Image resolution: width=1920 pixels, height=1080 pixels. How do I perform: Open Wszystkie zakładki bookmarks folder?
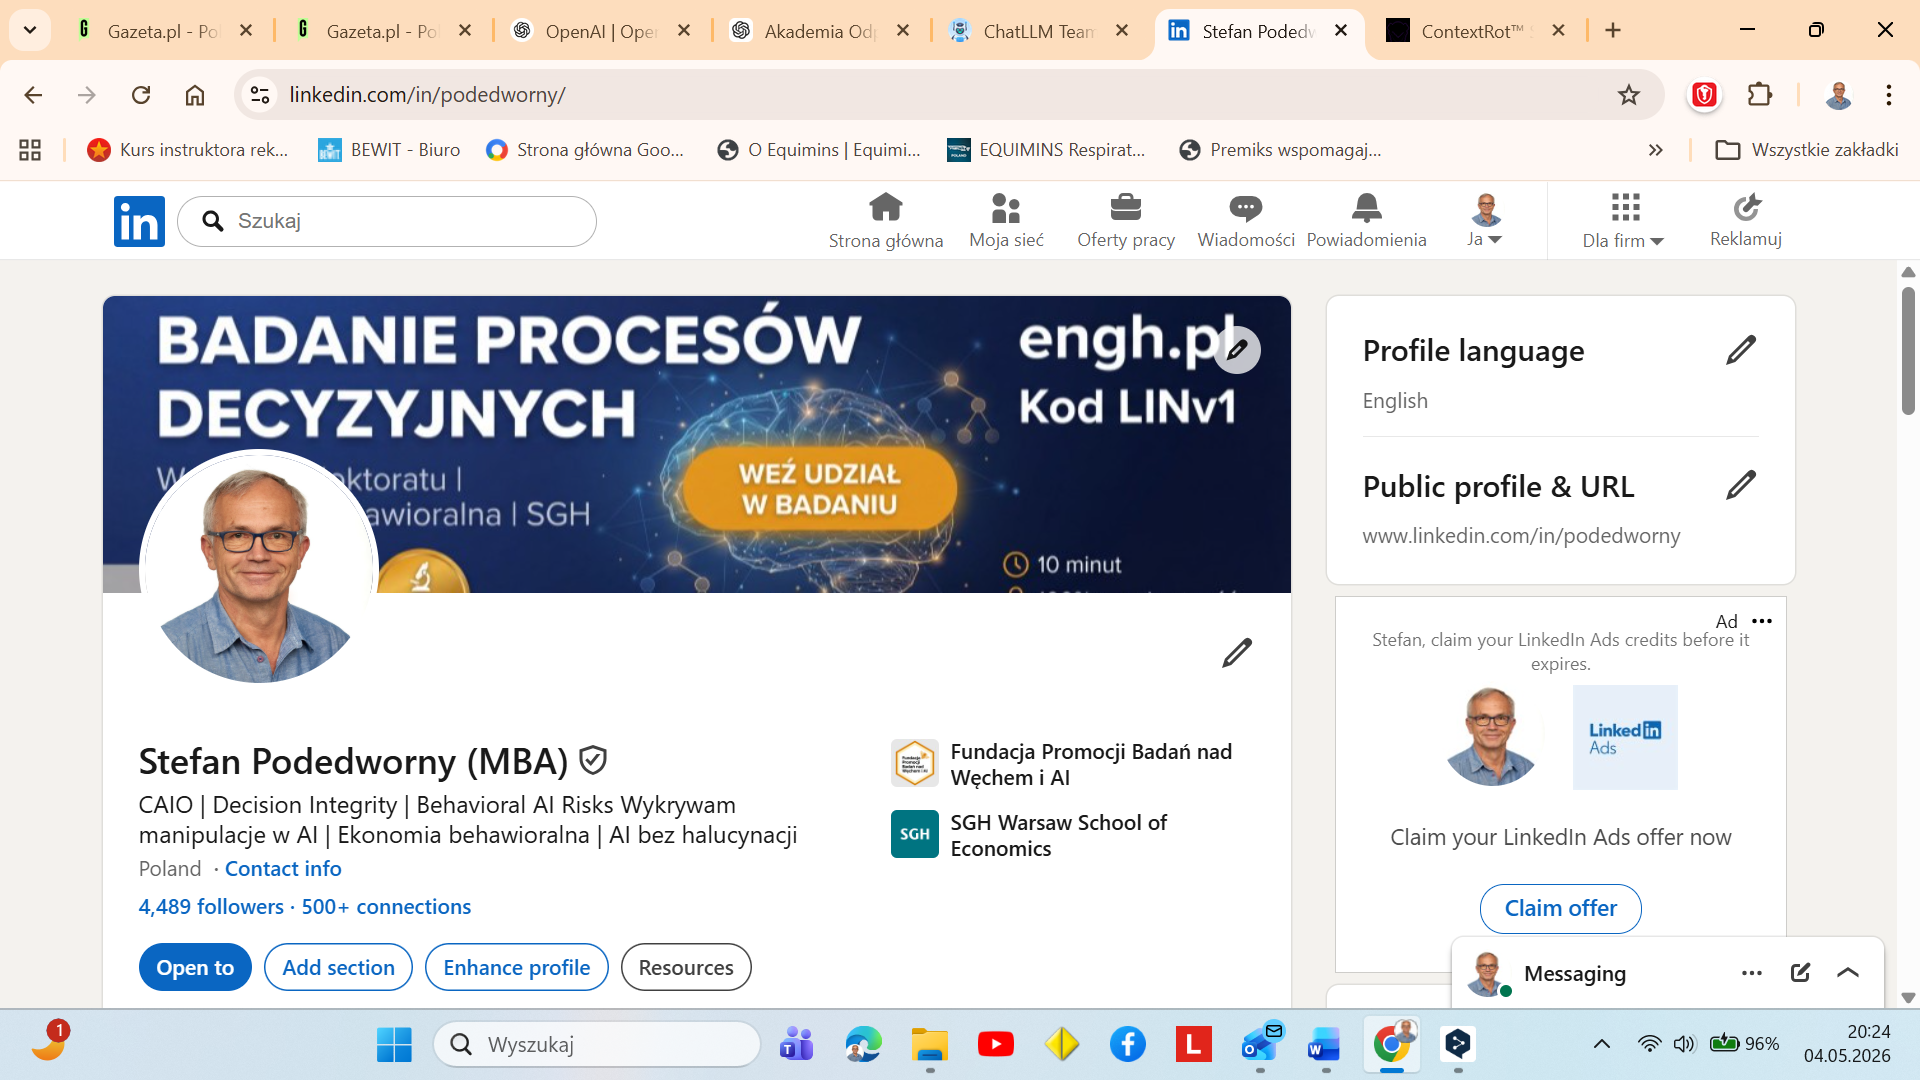pos(1807,150)
